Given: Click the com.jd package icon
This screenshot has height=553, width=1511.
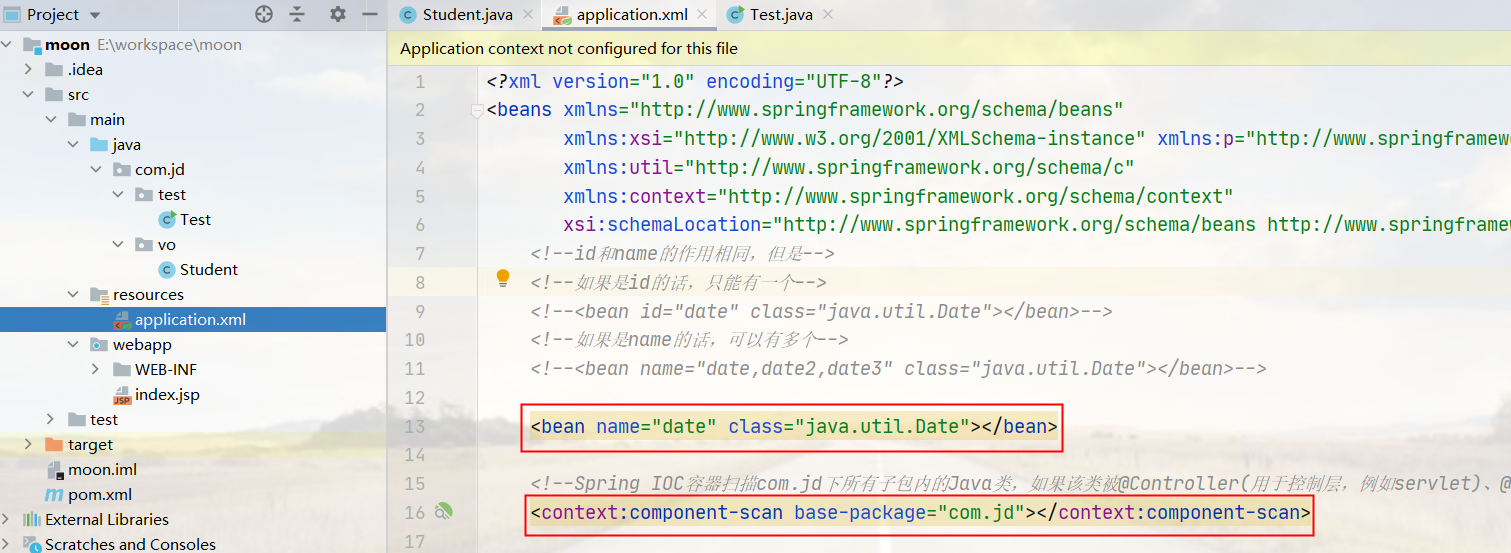Looking at the screenshot, I should coord(122,170).
